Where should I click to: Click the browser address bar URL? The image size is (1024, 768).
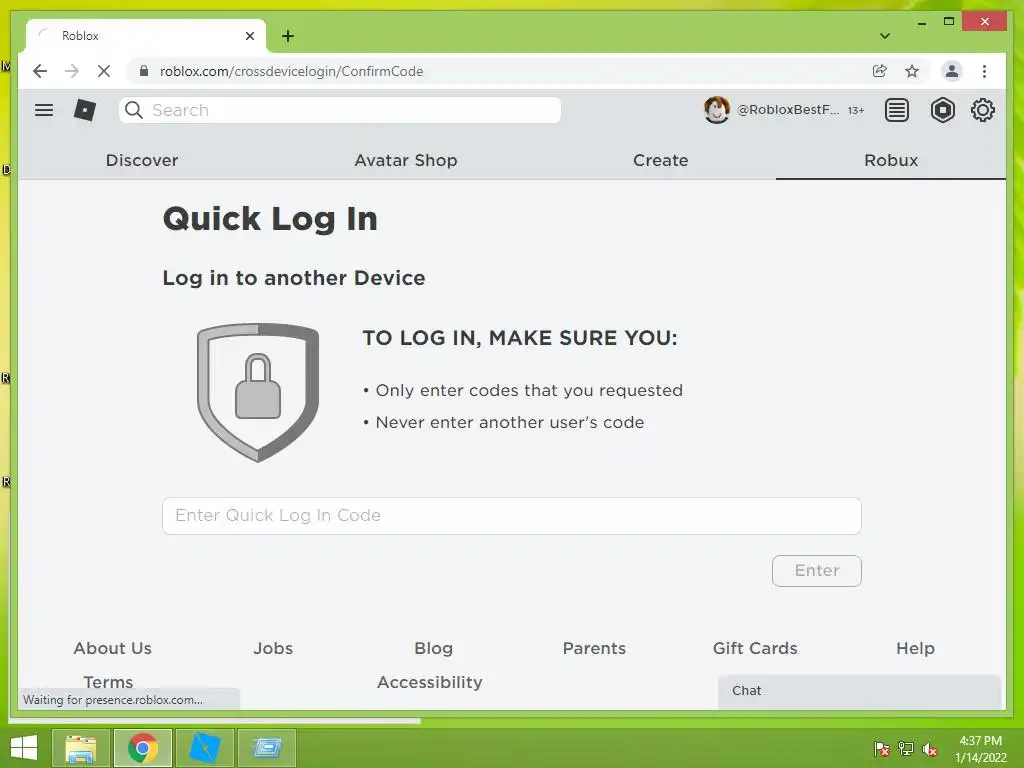click(291, 71)
